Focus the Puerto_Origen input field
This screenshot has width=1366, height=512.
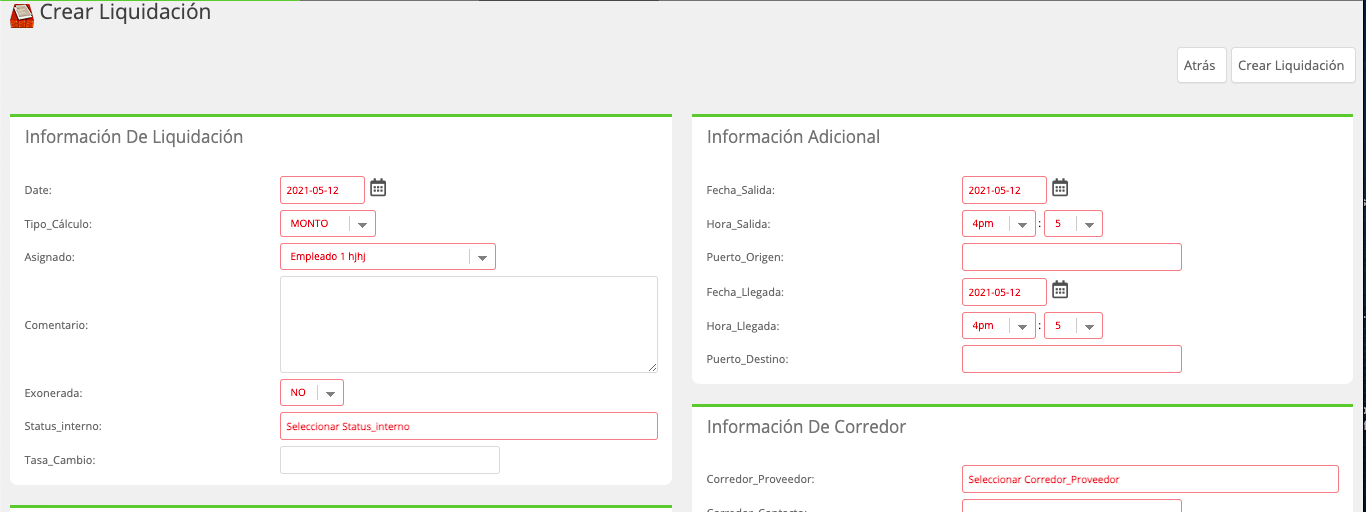[1072, 257]
